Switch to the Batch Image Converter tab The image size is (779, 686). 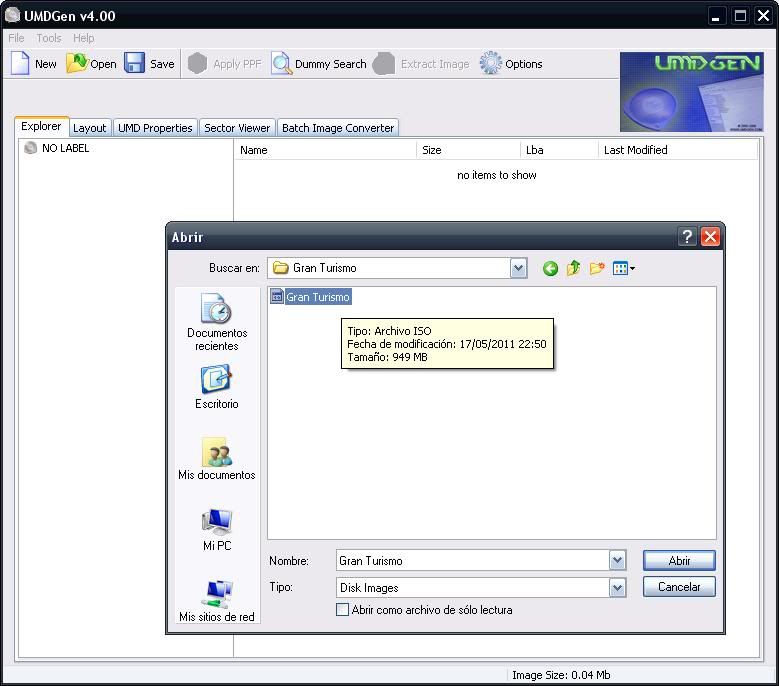pos(338,128)
